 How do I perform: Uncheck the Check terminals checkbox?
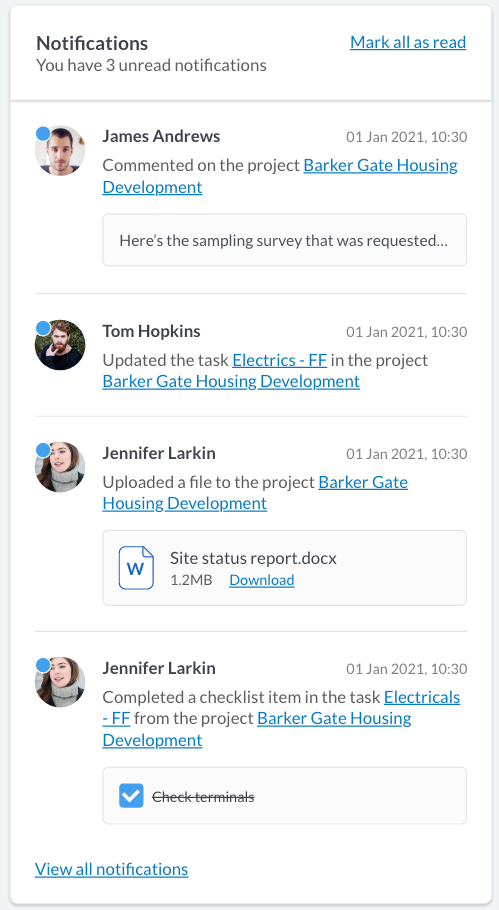point(131,796)
